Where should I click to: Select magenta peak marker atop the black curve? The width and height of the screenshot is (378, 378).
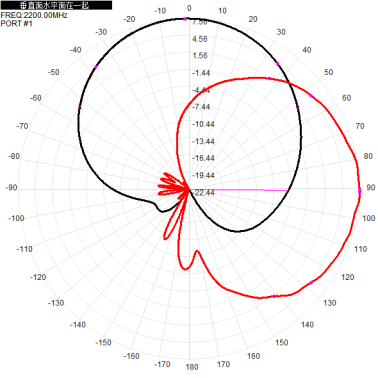pyautogui.click(x=185, y=19)
